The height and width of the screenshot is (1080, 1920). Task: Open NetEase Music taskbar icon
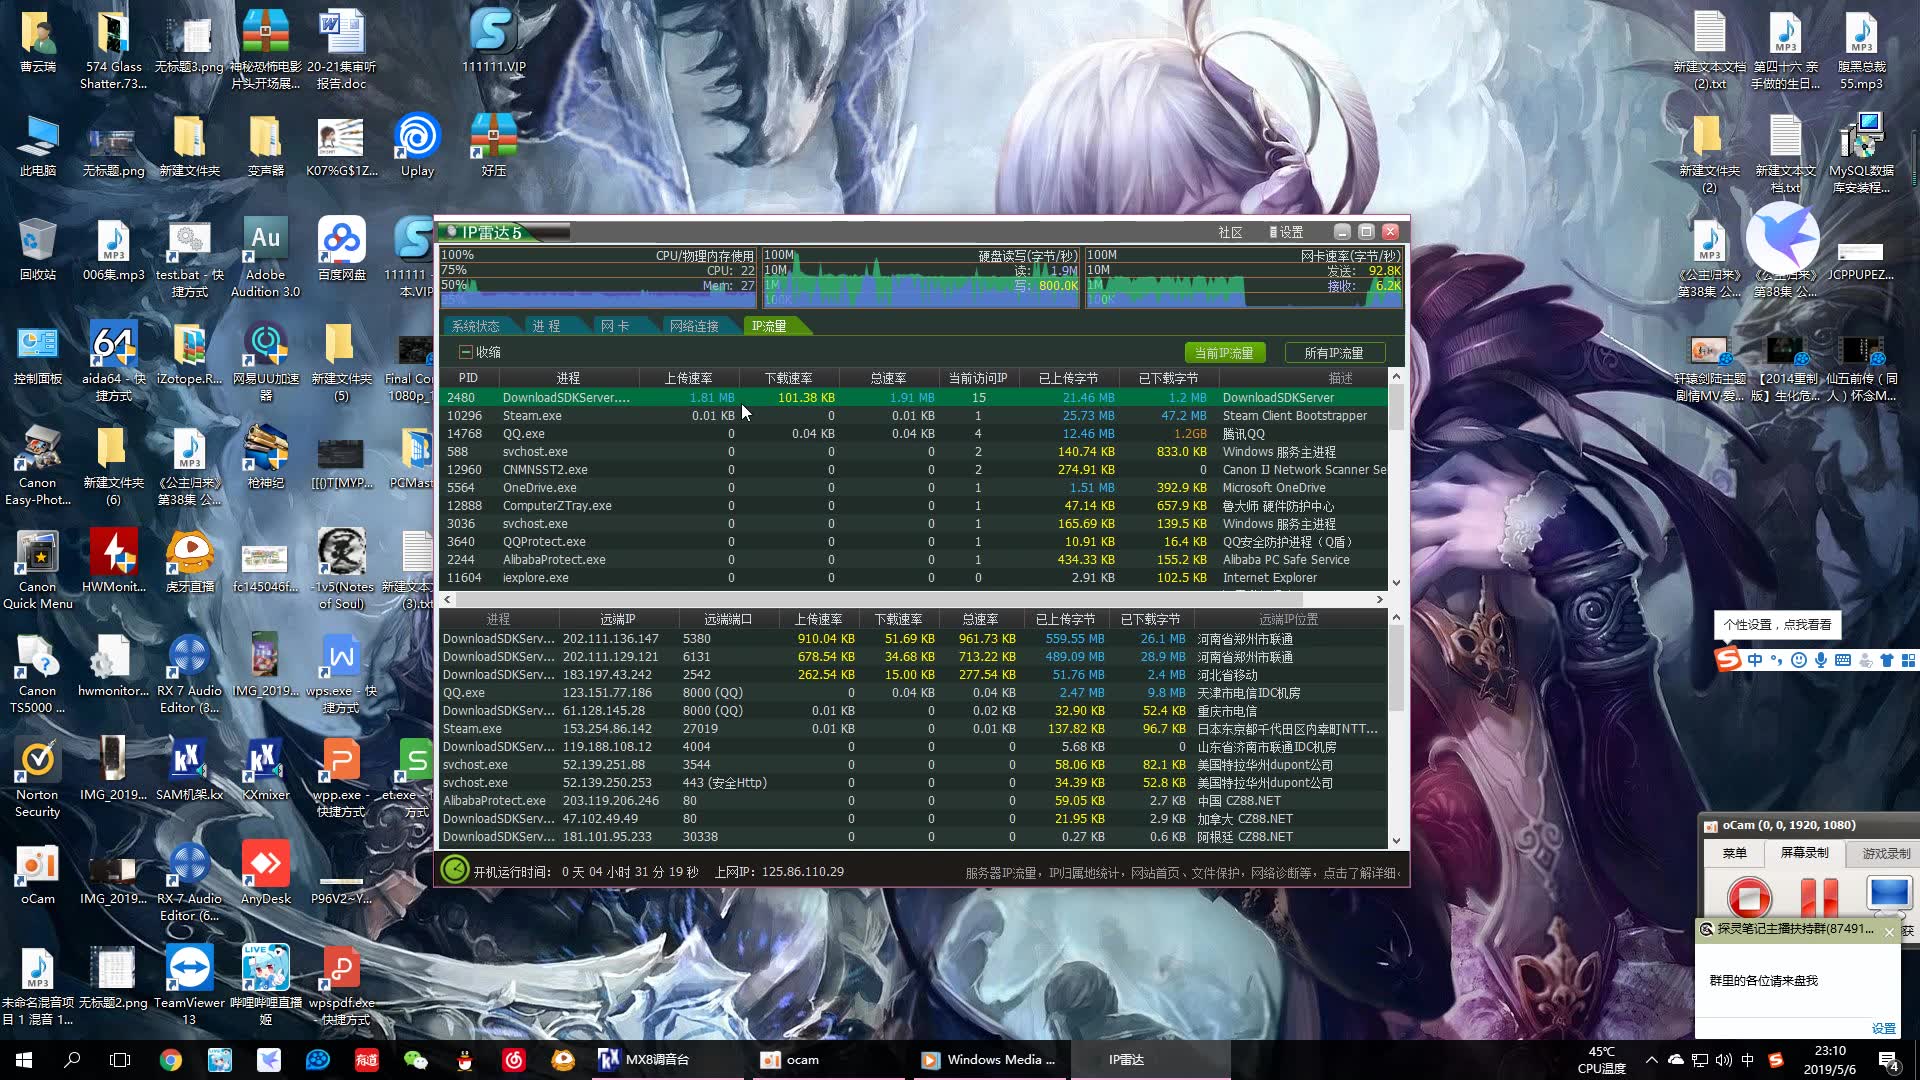(x=514, y=1060)
